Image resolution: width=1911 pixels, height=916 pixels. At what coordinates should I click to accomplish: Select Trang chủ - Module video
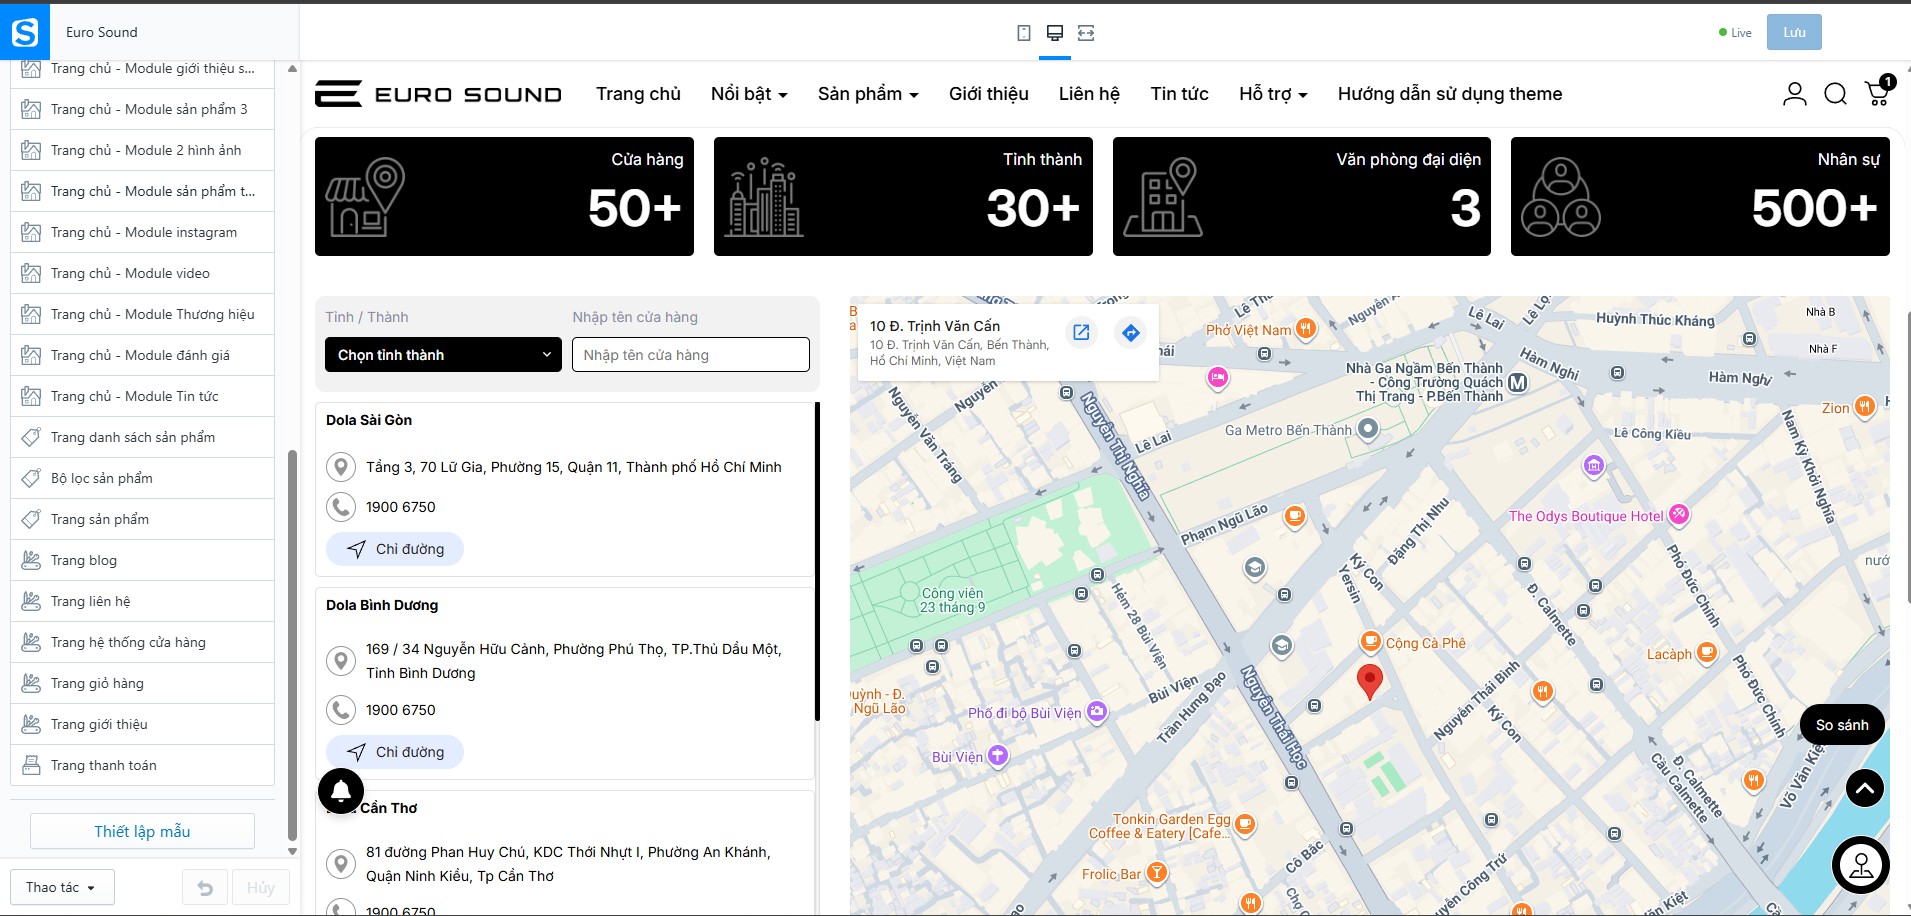[142, 273]
